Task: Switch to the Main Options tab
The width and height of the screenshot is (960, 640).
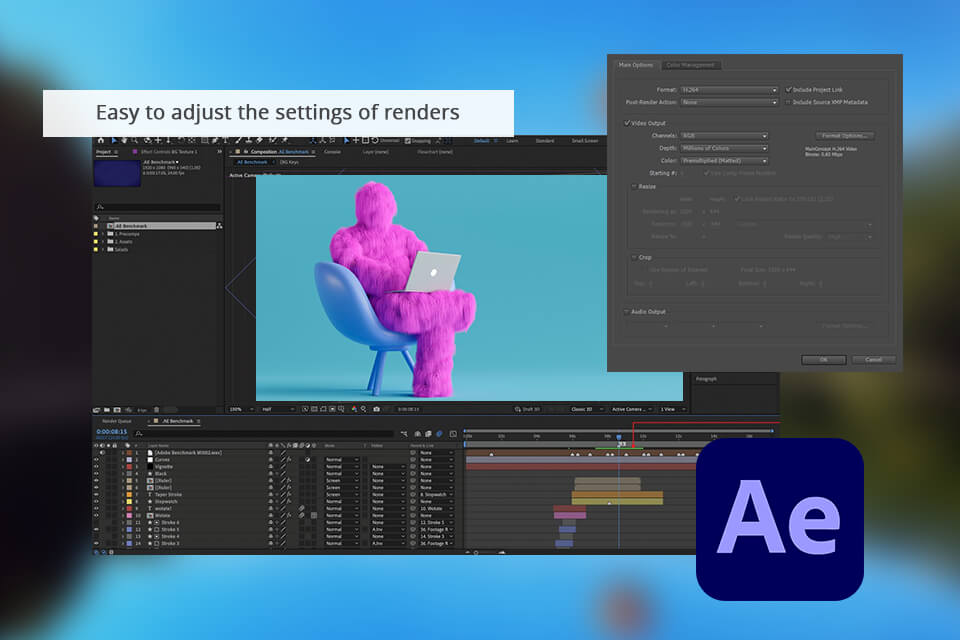Action: (x=636, y=65)
